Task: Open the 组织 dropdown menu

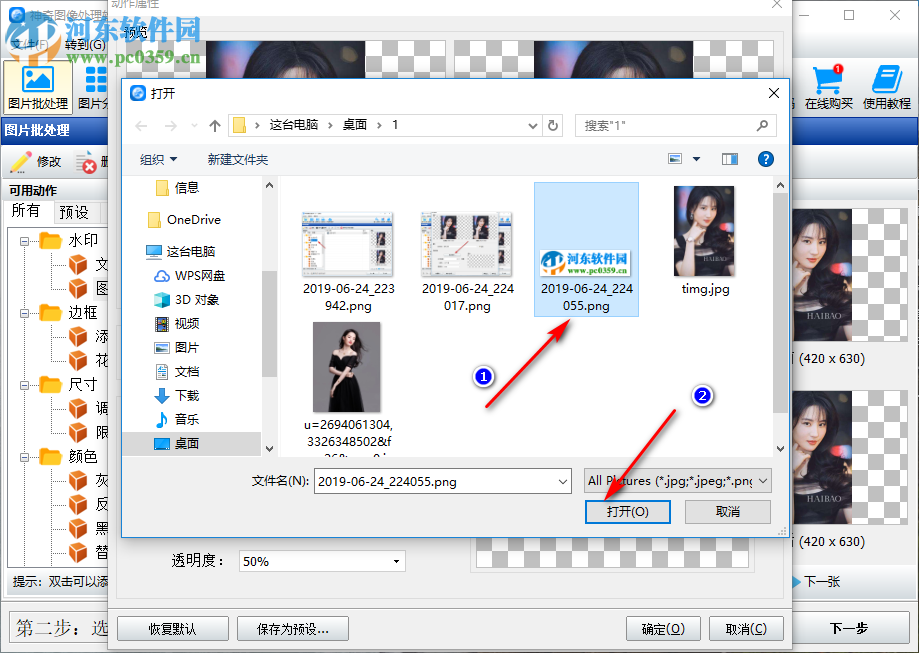Action: point(158,159)
